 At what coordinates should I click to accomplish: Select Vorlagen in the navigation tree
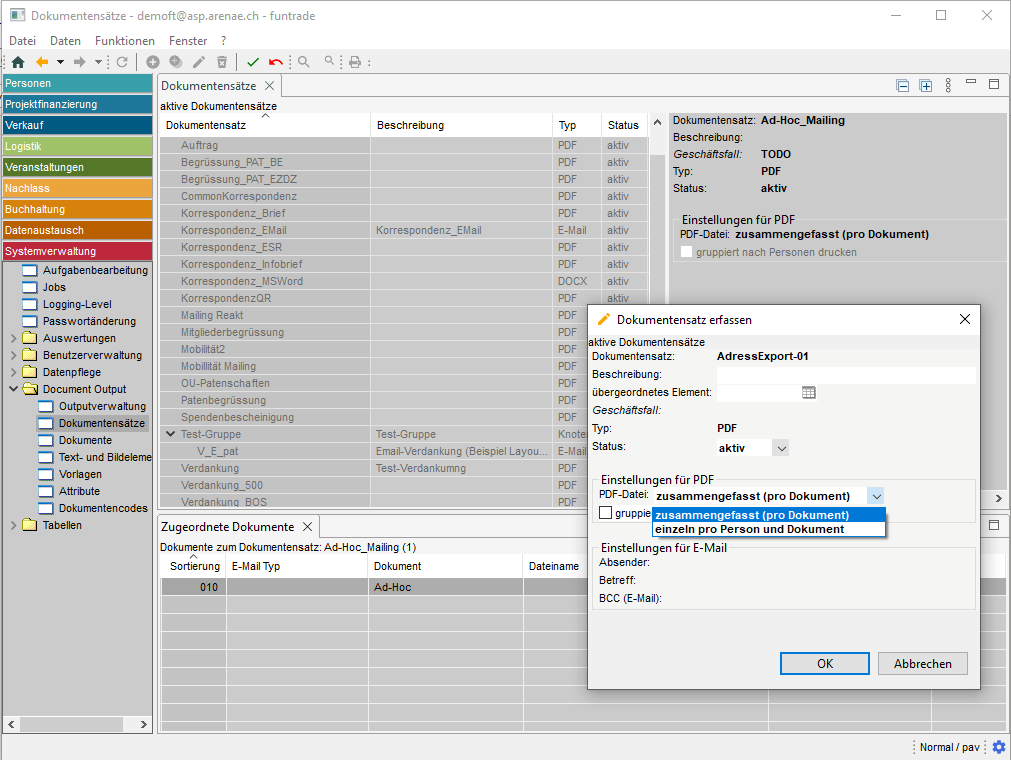[x=80, y=474]
